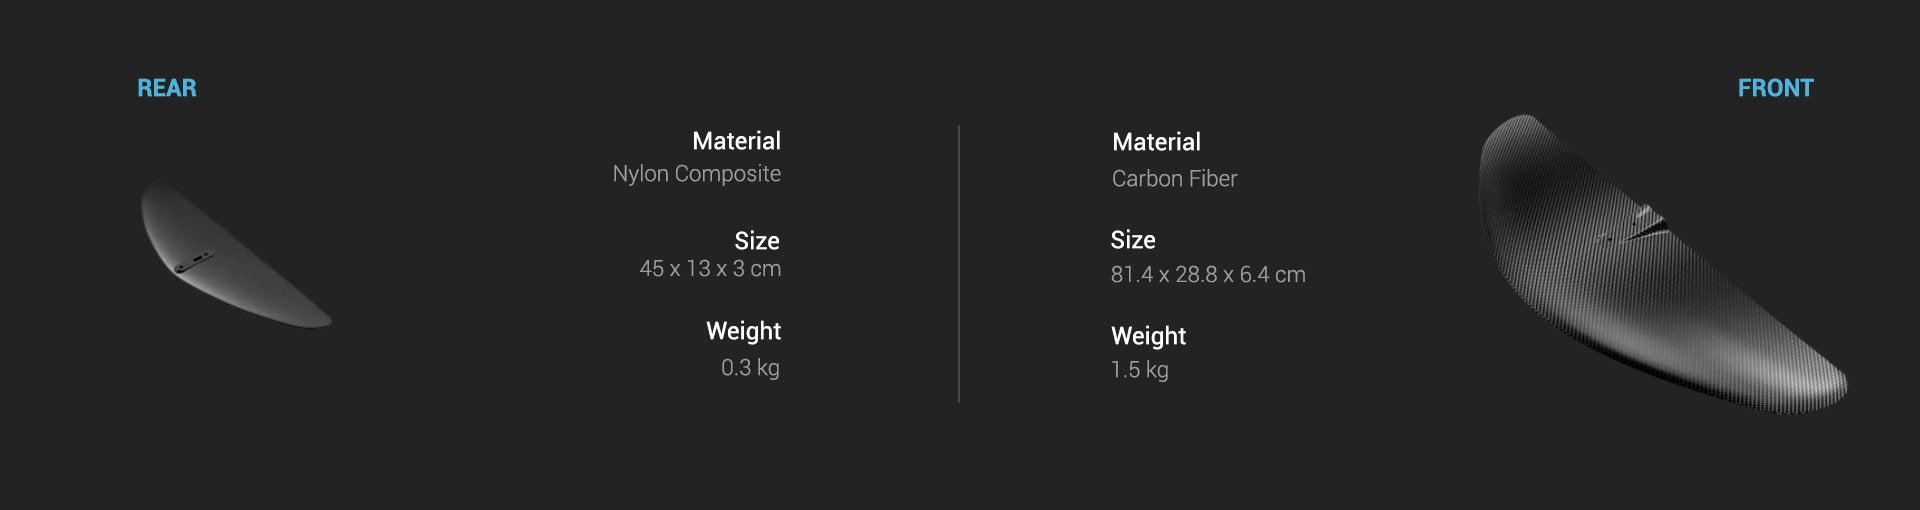Click the Weight label above 0.3 kg
The image size is (1920, 510).
tap(743, 331)
